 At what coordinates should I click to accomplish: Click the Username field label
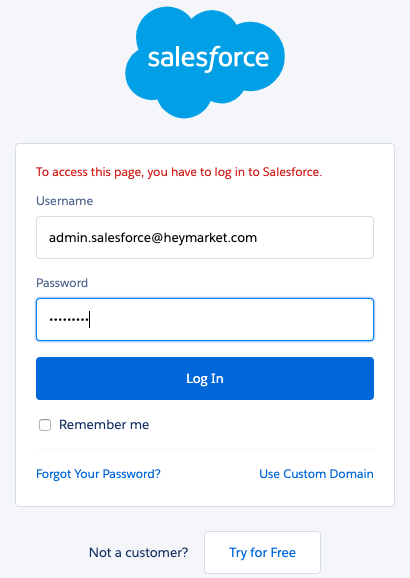(x=65, y=201)
